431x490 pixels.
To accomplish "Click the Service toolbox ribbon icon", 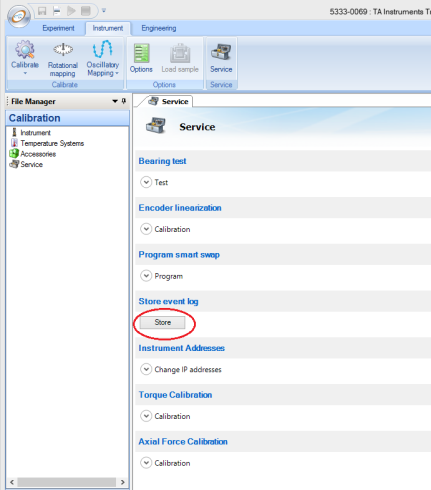I will tap(221, 57).
